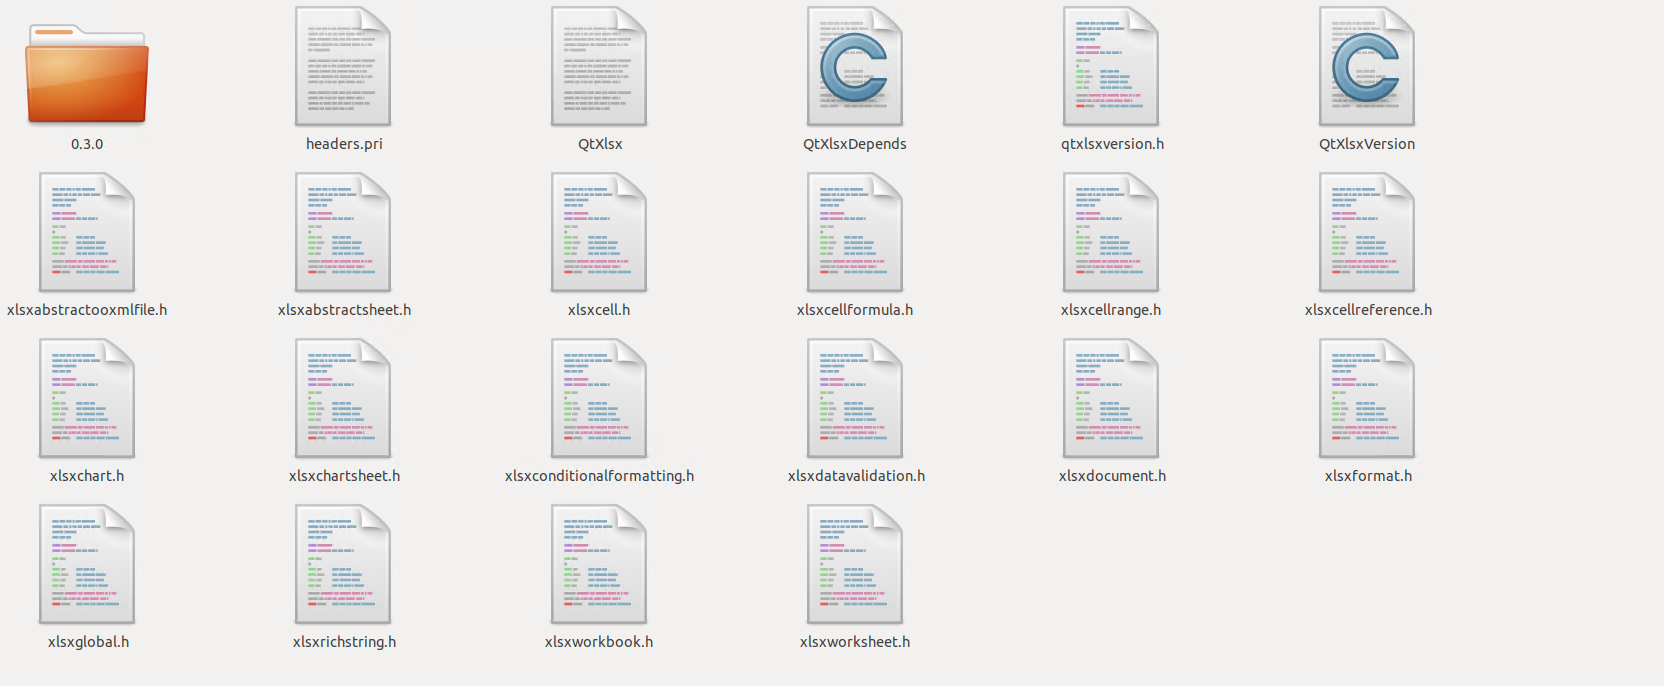This screenshot has height=686, width=1664.
Task: Click the 'QtXlsx' file name label
Action: pos(600,144)
